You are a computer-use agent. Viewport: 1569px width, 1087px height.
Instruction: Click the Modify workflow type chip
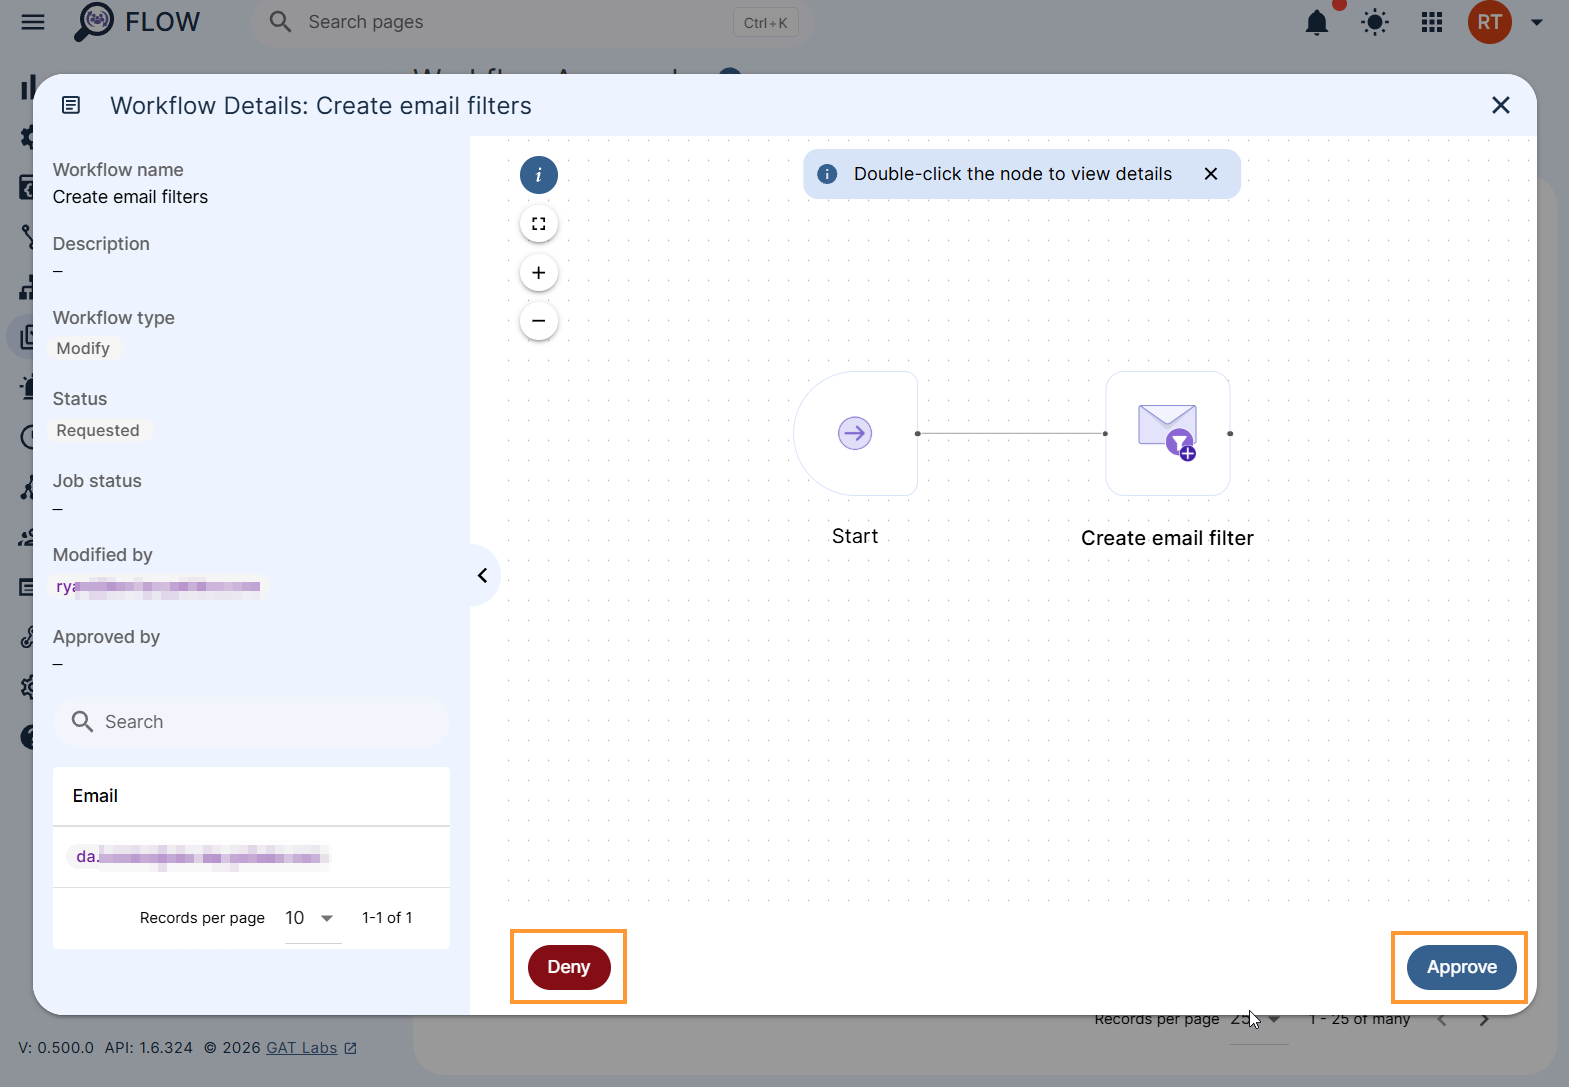83,348
